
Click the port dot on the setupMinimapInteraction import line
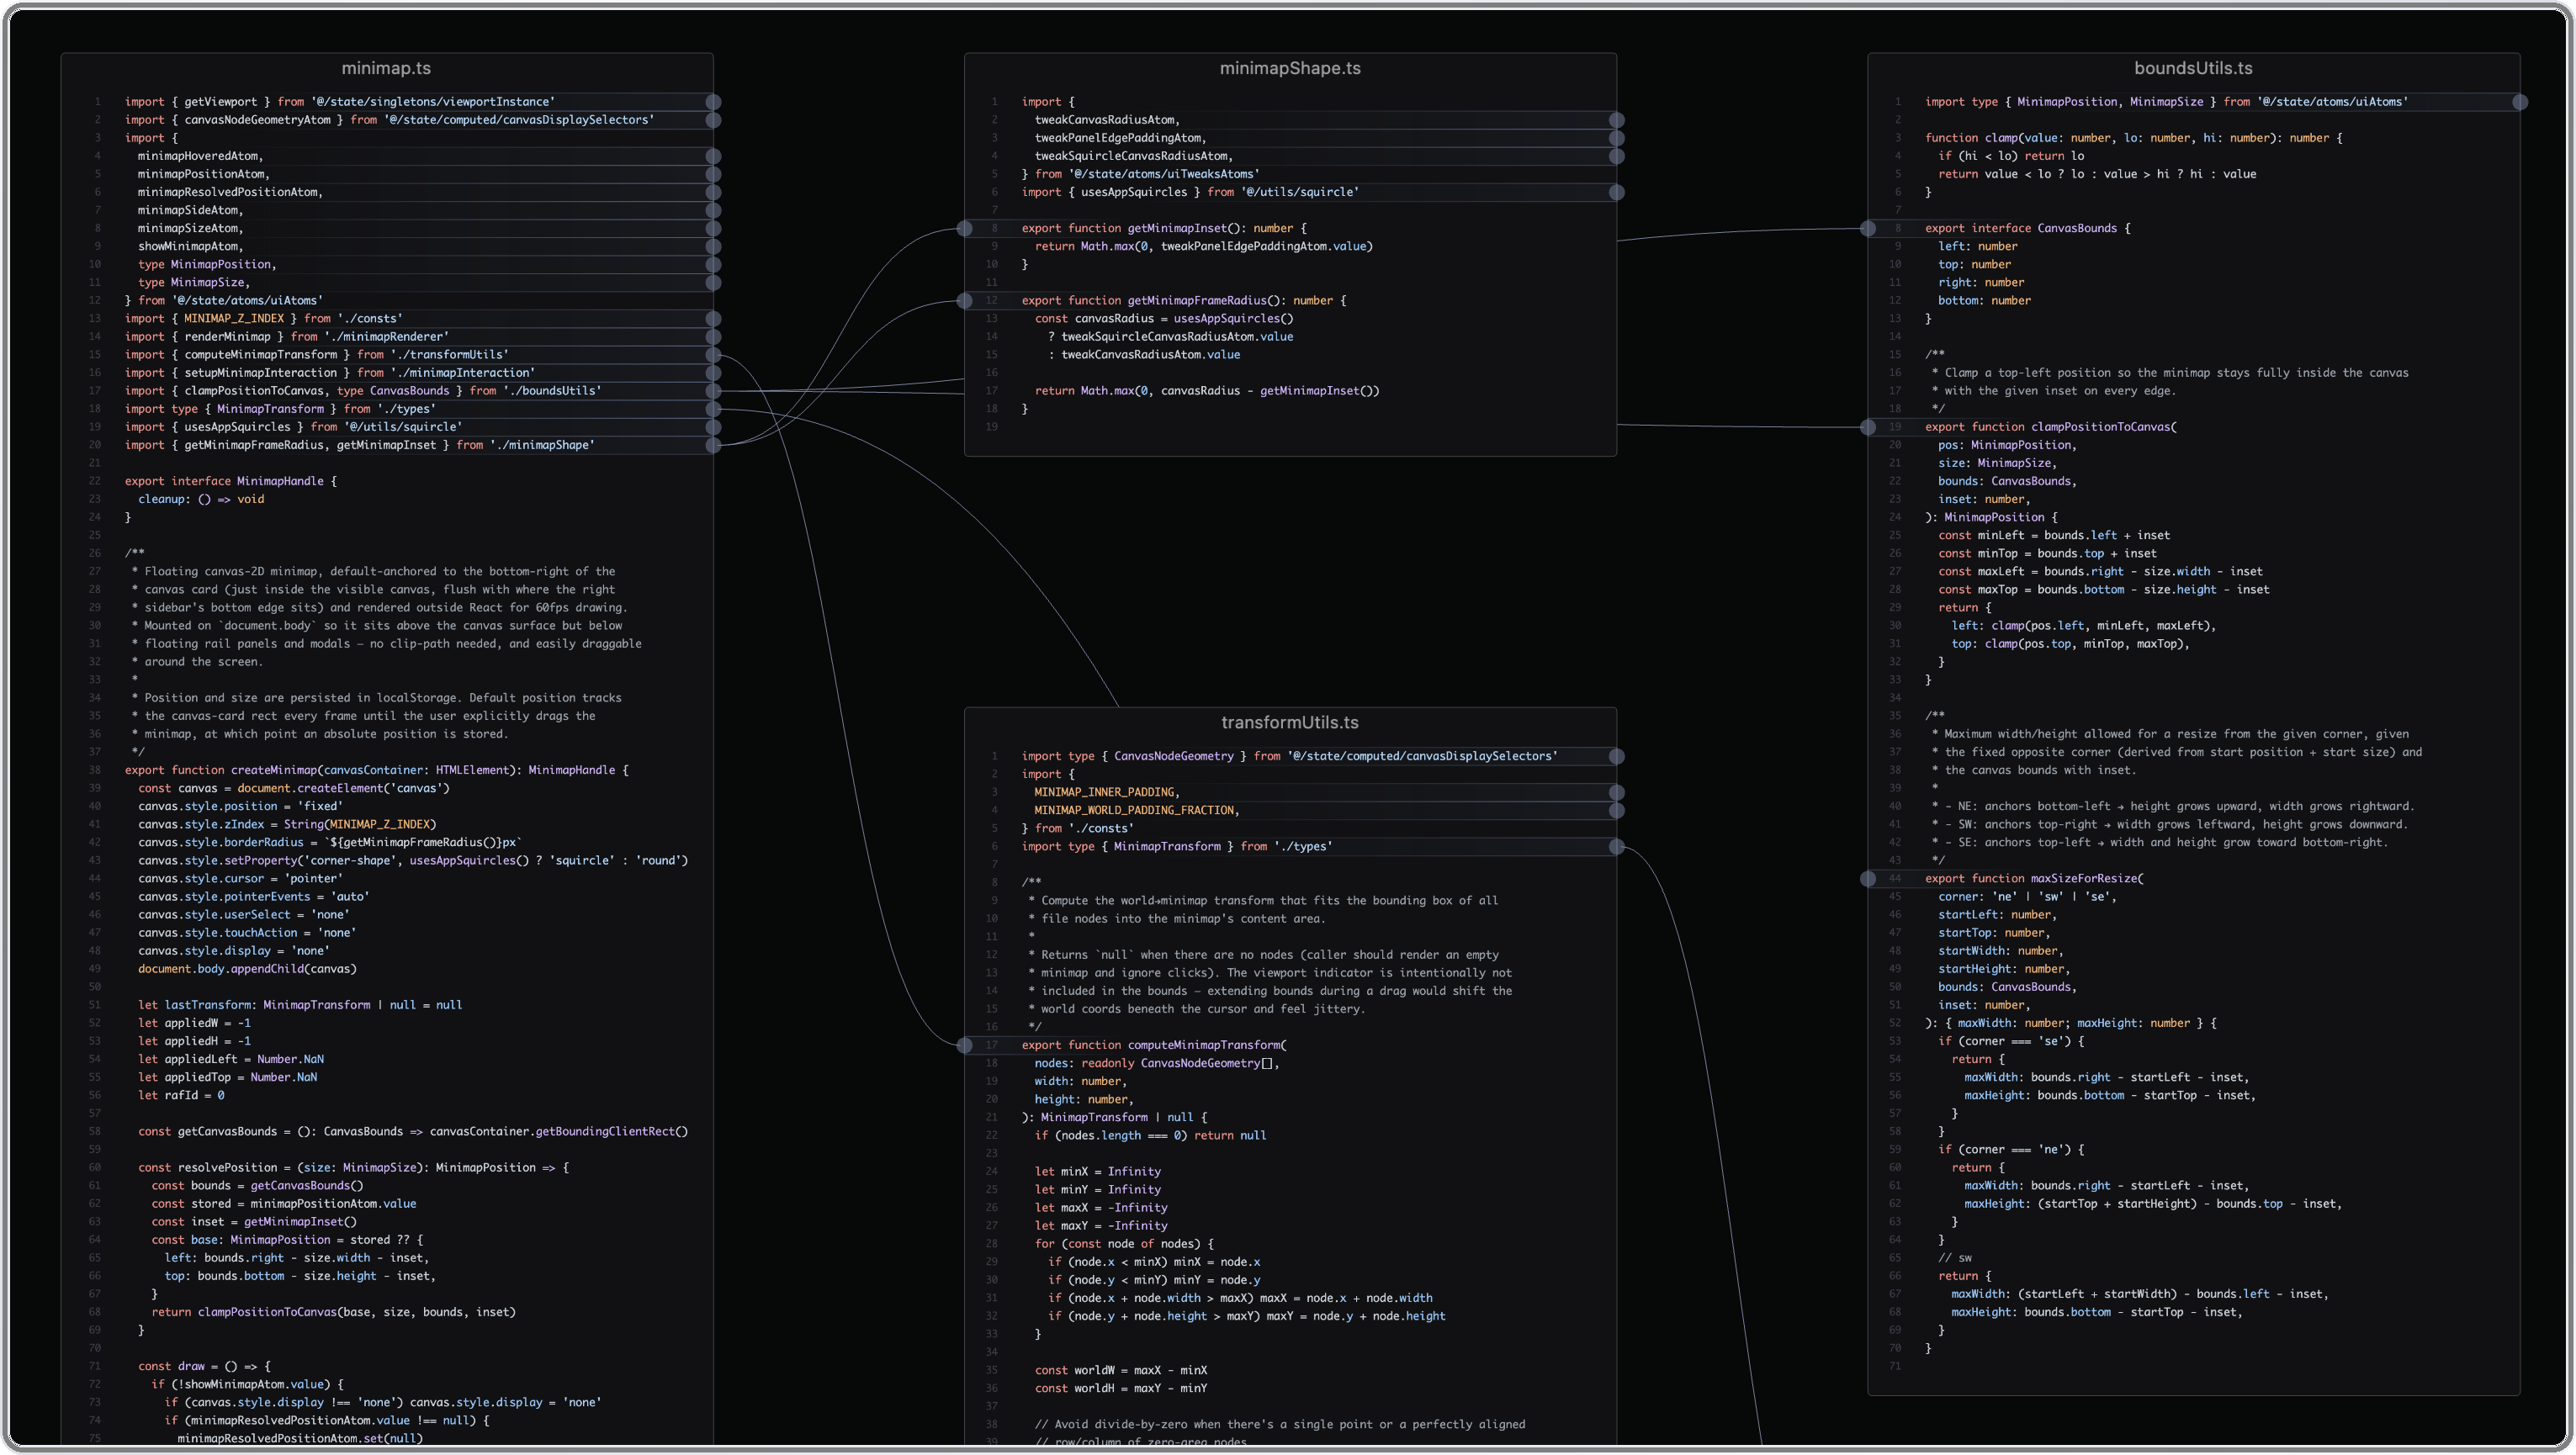pyautogui.click(x=713, y=373)
